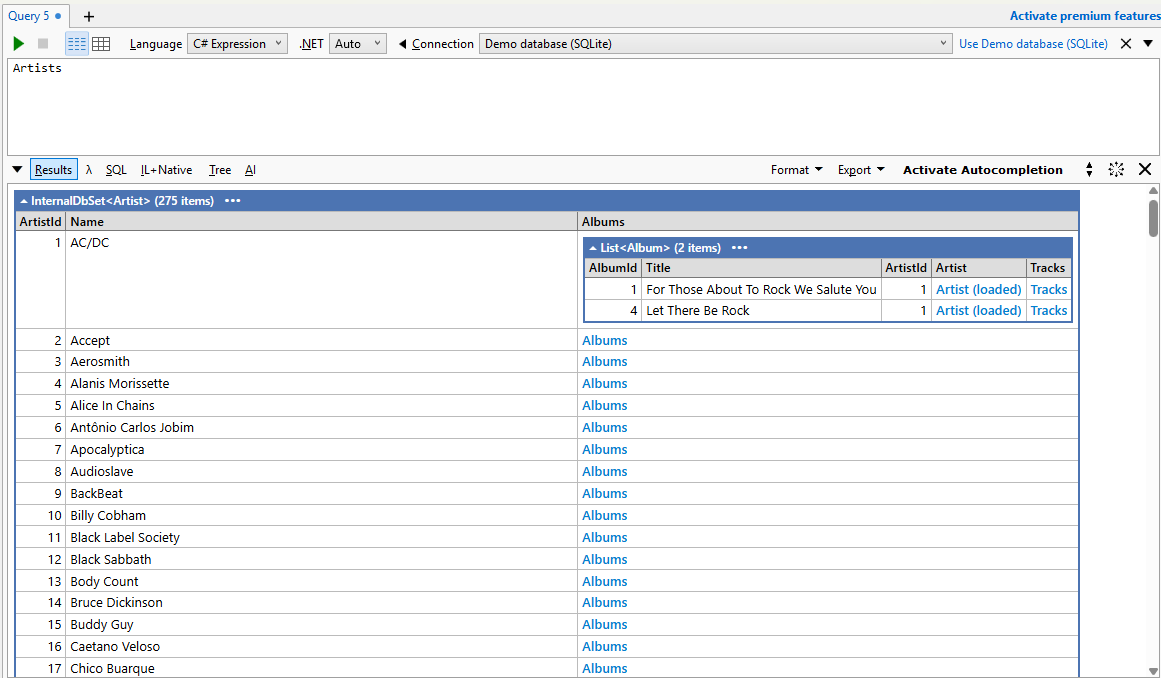Switch to the Tree results tab
Image resolution: width=1161 pixels, height=678 pixels.
click(220, 169)
